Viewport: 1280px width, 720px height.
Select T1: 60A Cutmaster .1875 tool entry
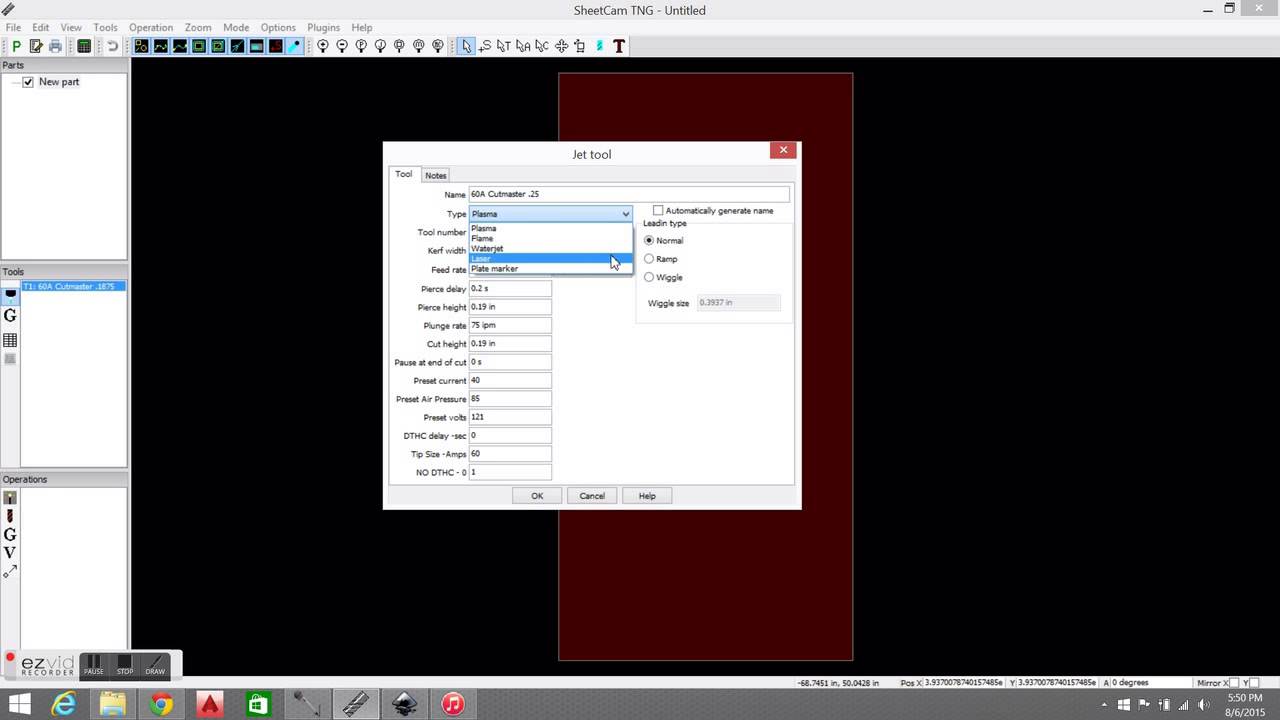[73, 287]
